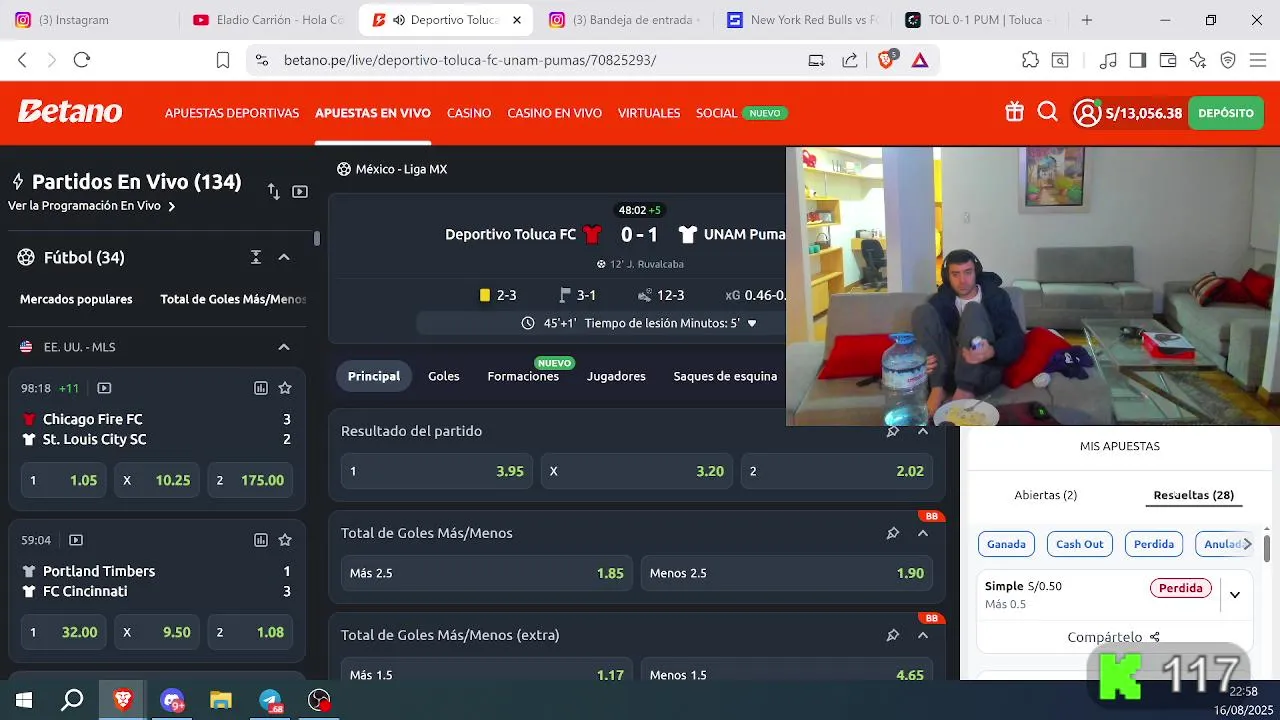Open the user account avatar icon
The height and width of the screenshot is (720, 1280).
[x=1087, y=113]
